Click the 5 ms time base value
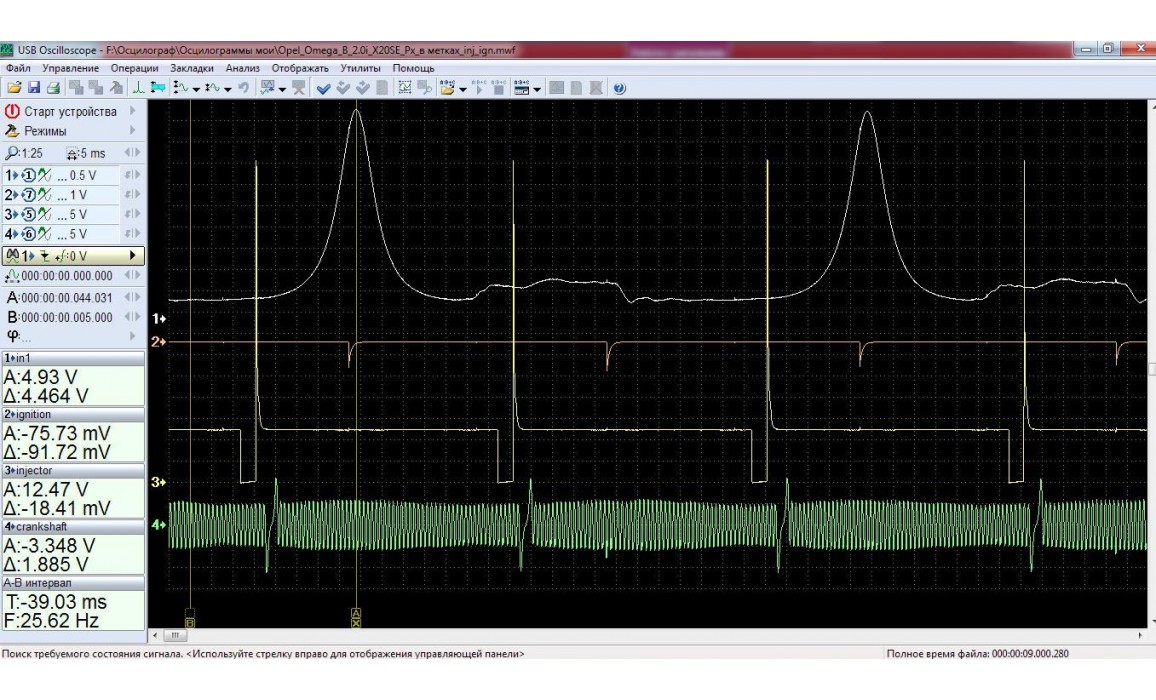 [93, 154]
